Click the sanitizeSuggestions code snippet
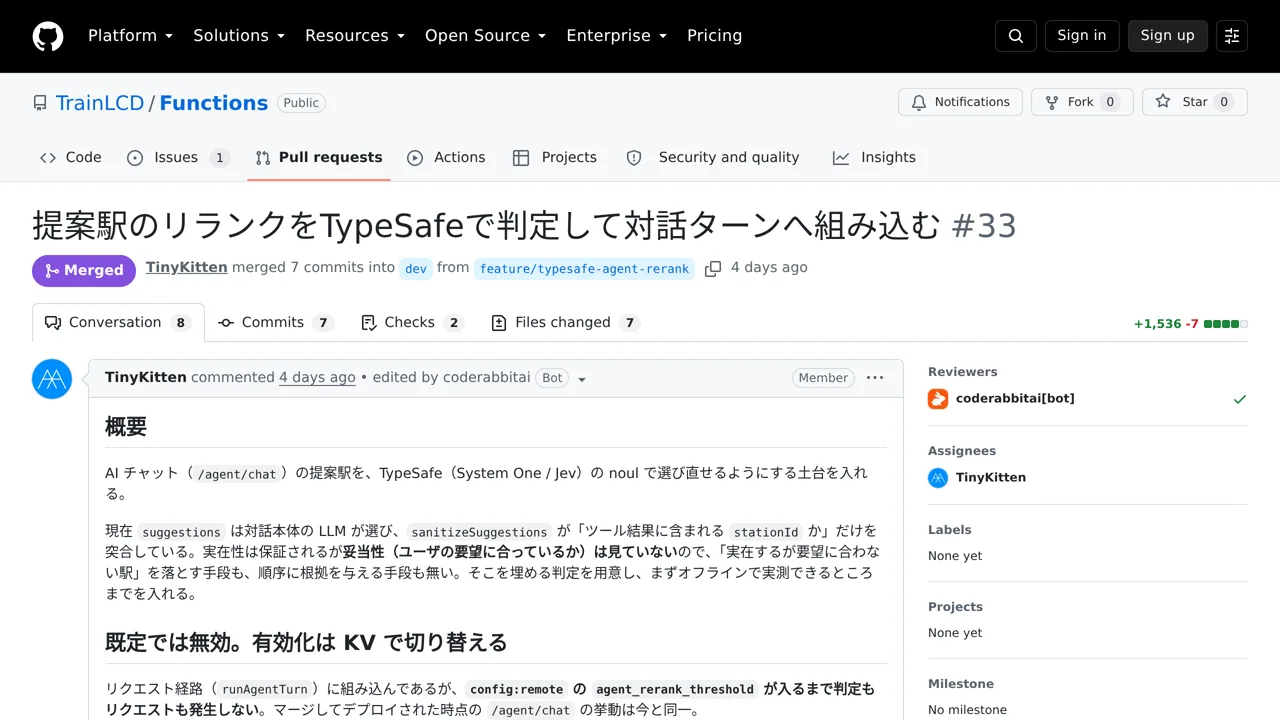 tap(479, 532)
